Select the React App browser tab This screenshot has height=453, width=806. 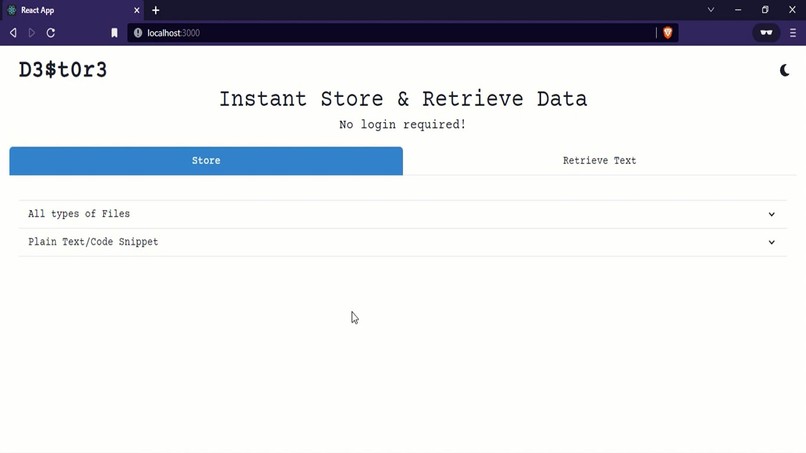point(73,10)
